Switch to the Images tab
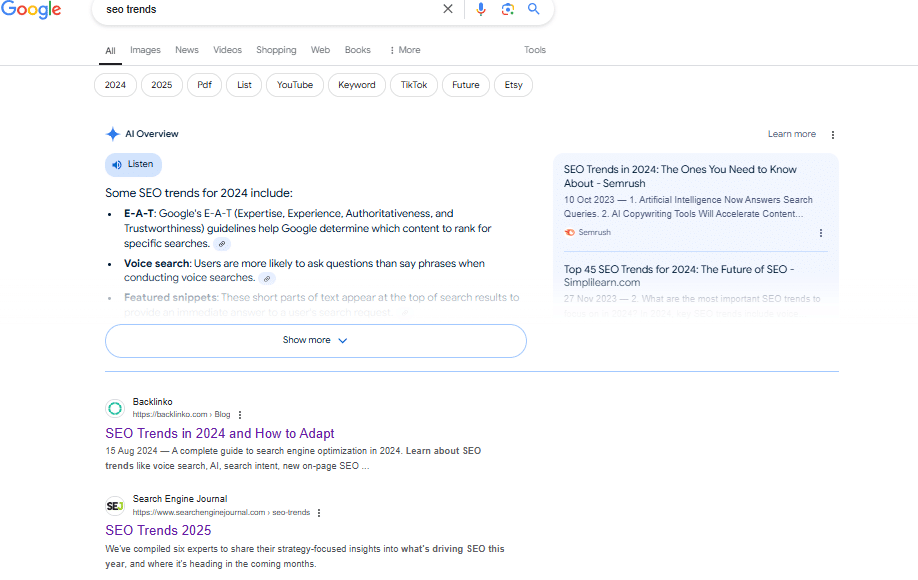The height and width of the screenshot is (580, 918). (145, 50)
